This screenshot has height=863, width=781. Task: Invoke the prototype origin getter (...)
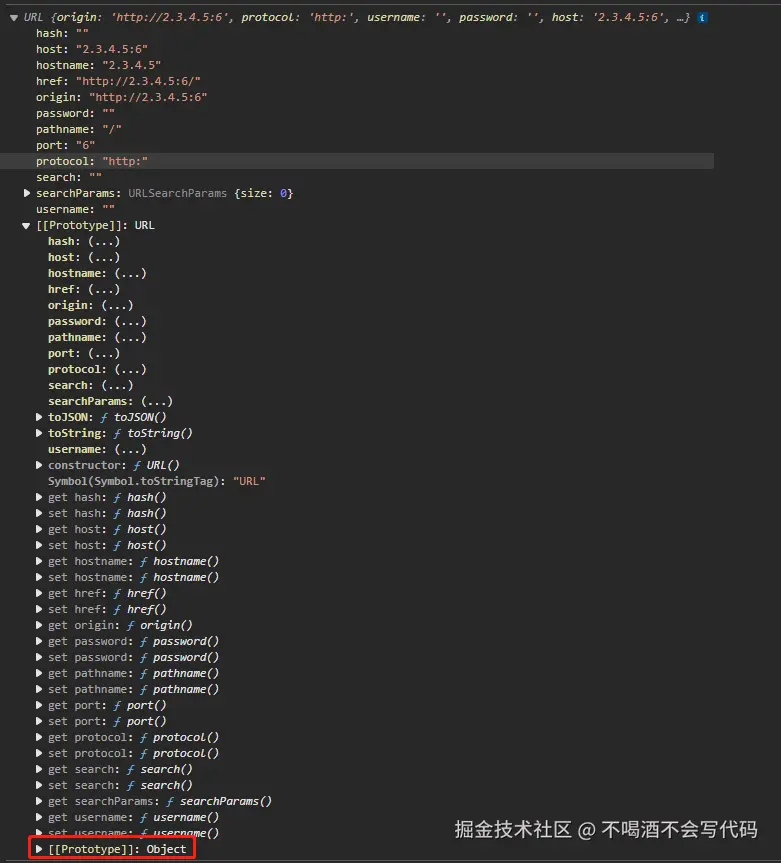point(117,305)
